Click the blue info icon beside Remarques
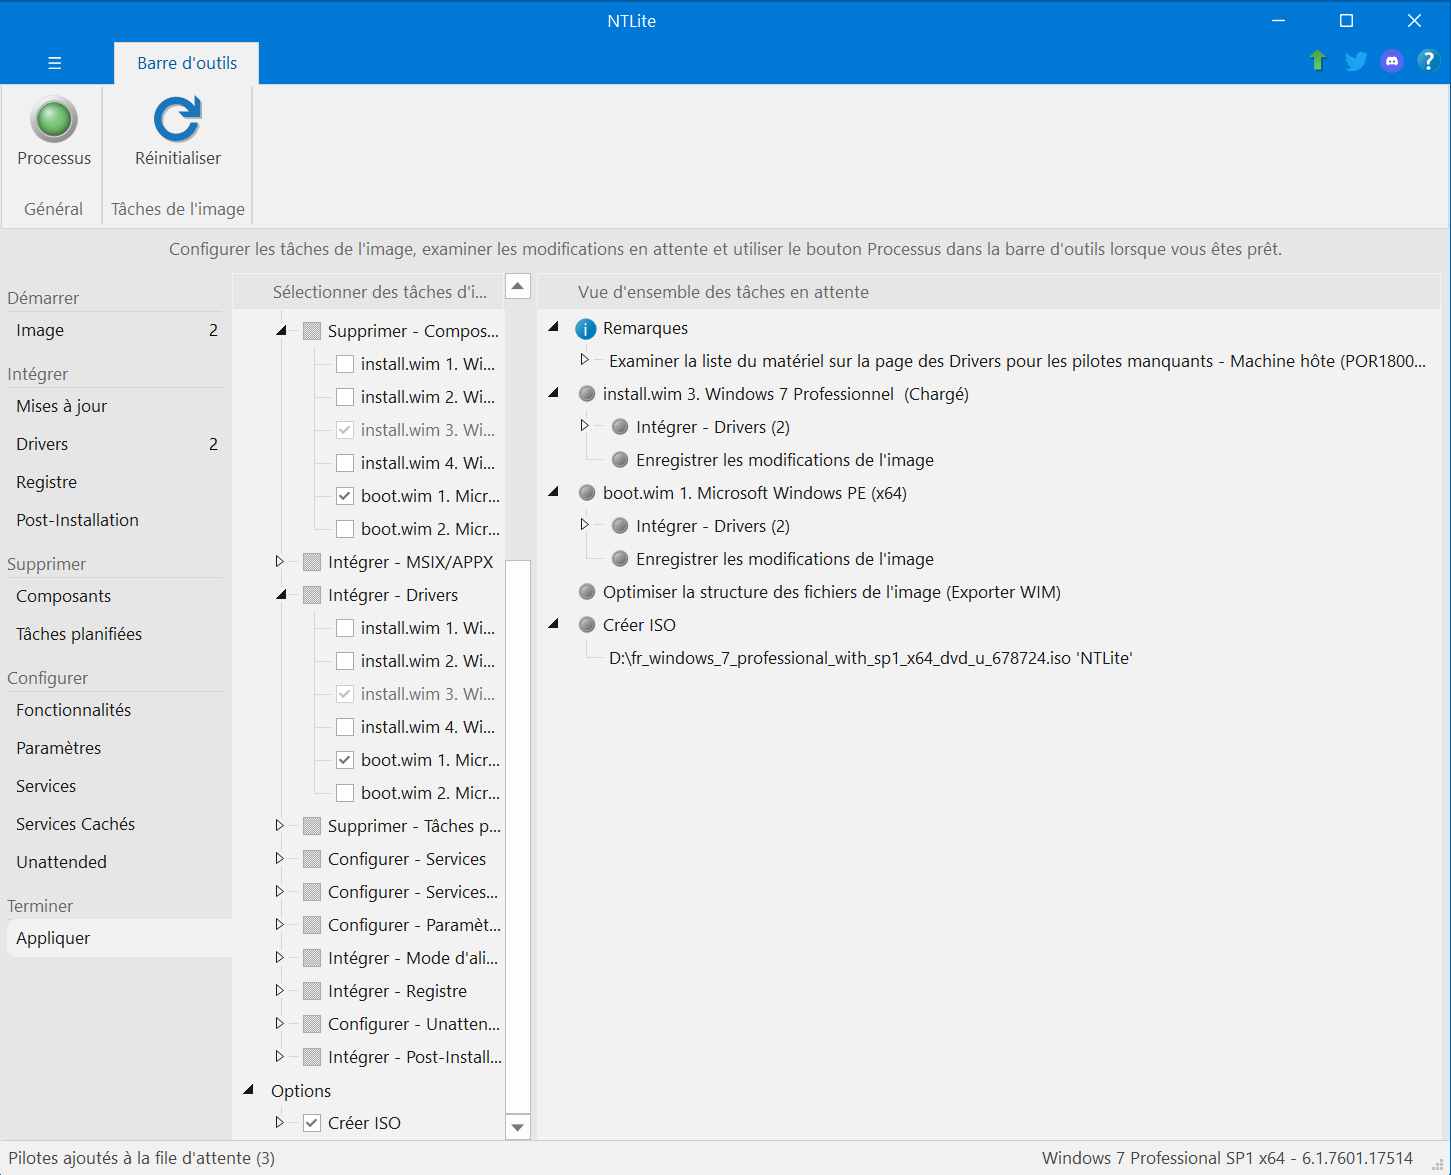The height and width of the screenshot is (1175, 1451). (x=586, y=329)
